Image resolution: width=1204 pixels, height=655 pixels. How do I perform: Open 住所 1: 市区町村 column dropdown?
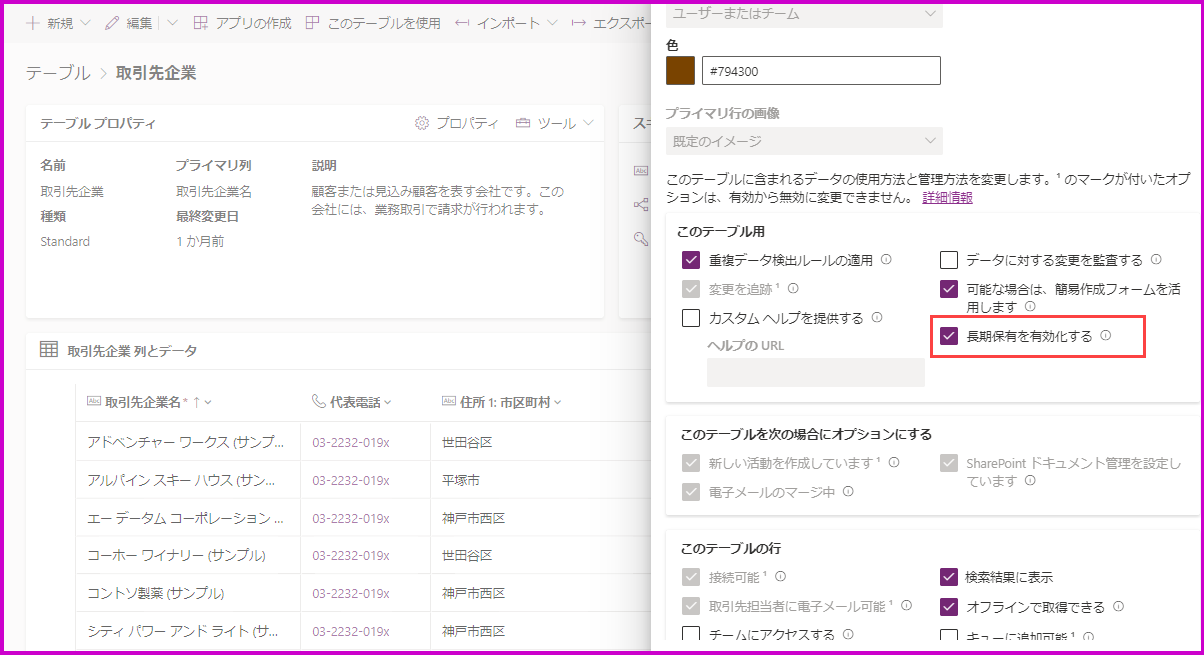(x=557, y=402)
